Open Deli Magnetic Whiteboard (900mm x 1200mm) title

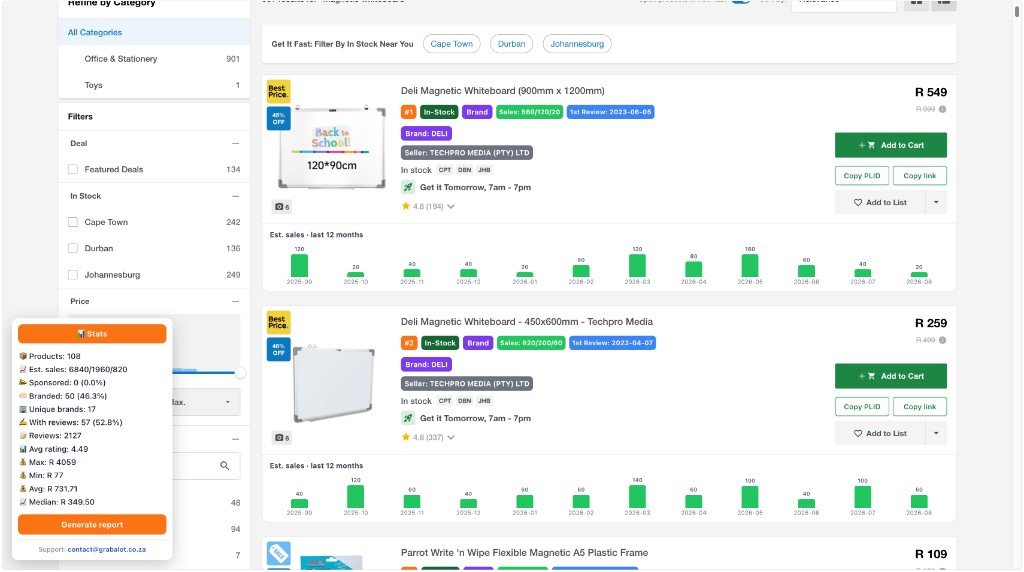tap(502, 91)
